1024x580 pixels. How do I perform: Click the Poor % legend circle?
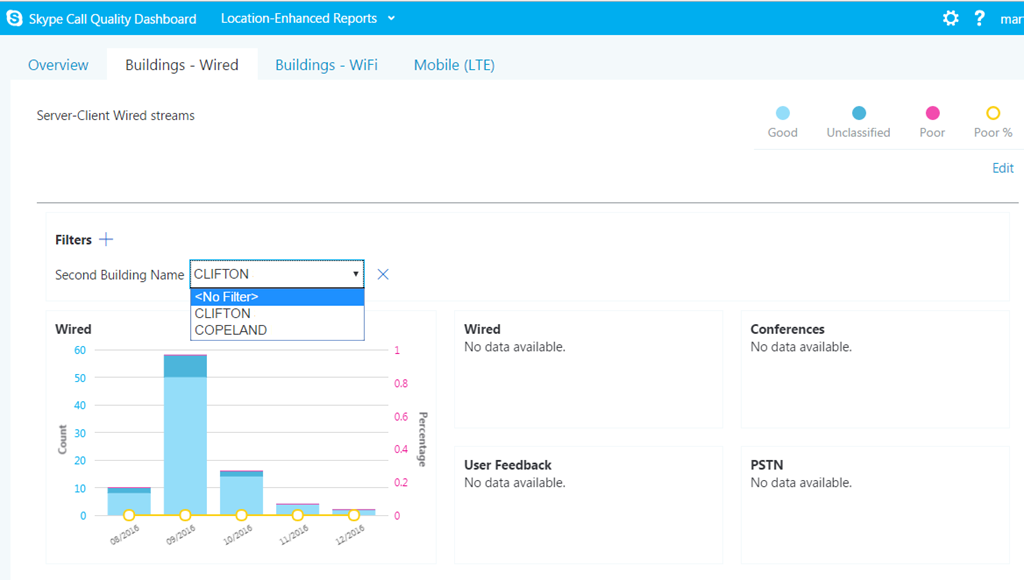pos(993,113)
